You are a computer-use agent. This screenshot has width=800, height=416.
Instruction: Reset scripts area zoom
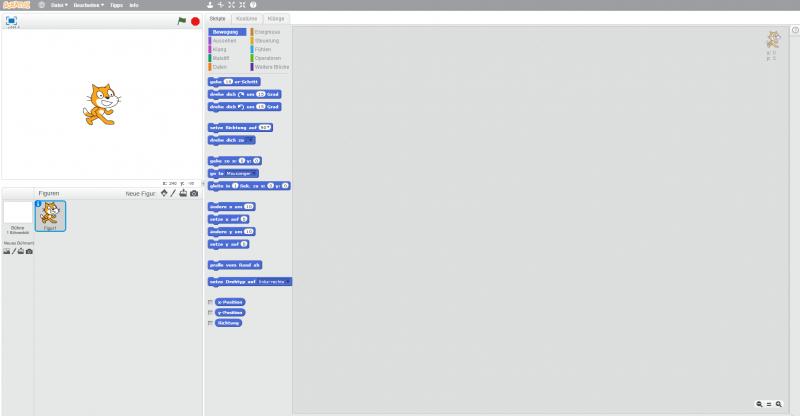pos(769,404)
